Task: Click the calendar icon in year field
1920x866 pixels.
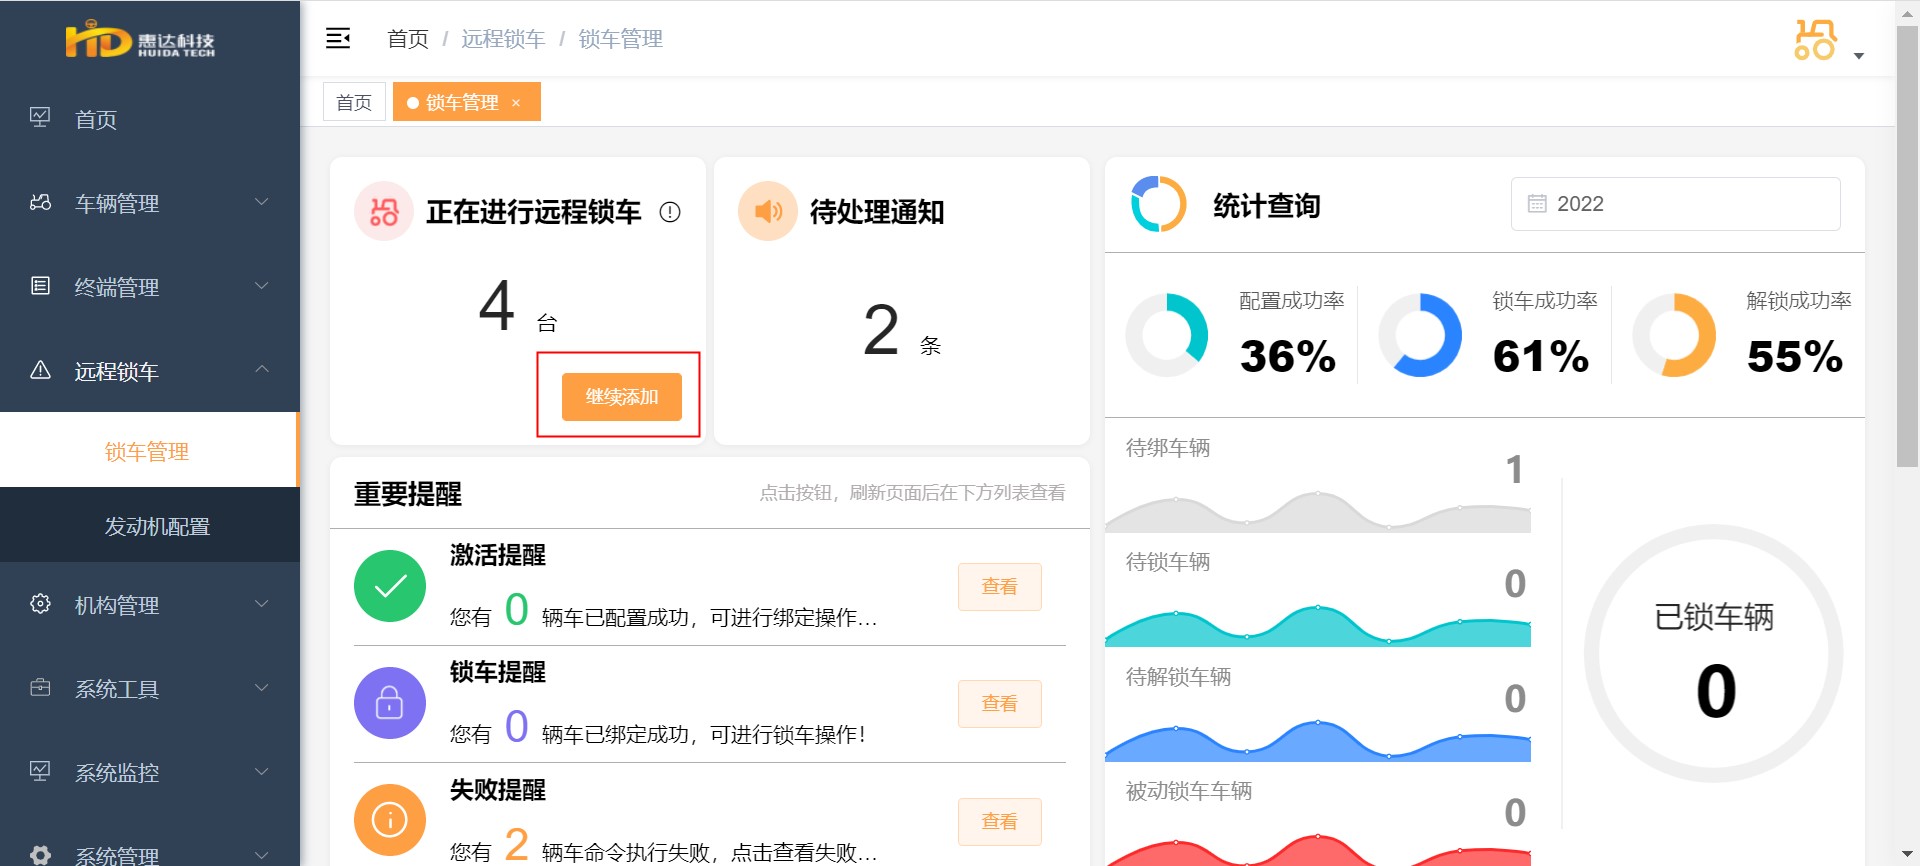Action: point(1537,204)
